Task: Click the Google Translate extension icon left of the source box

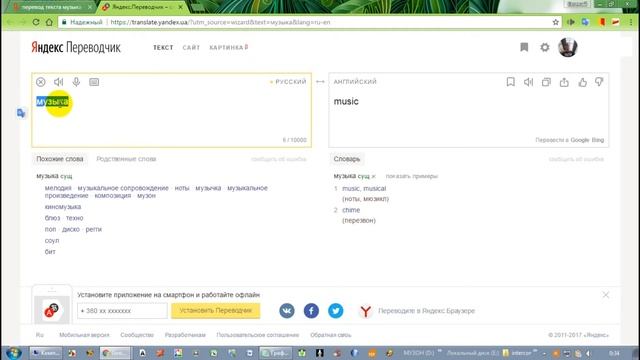Action: pyautogui.click(x=21, y=113)
